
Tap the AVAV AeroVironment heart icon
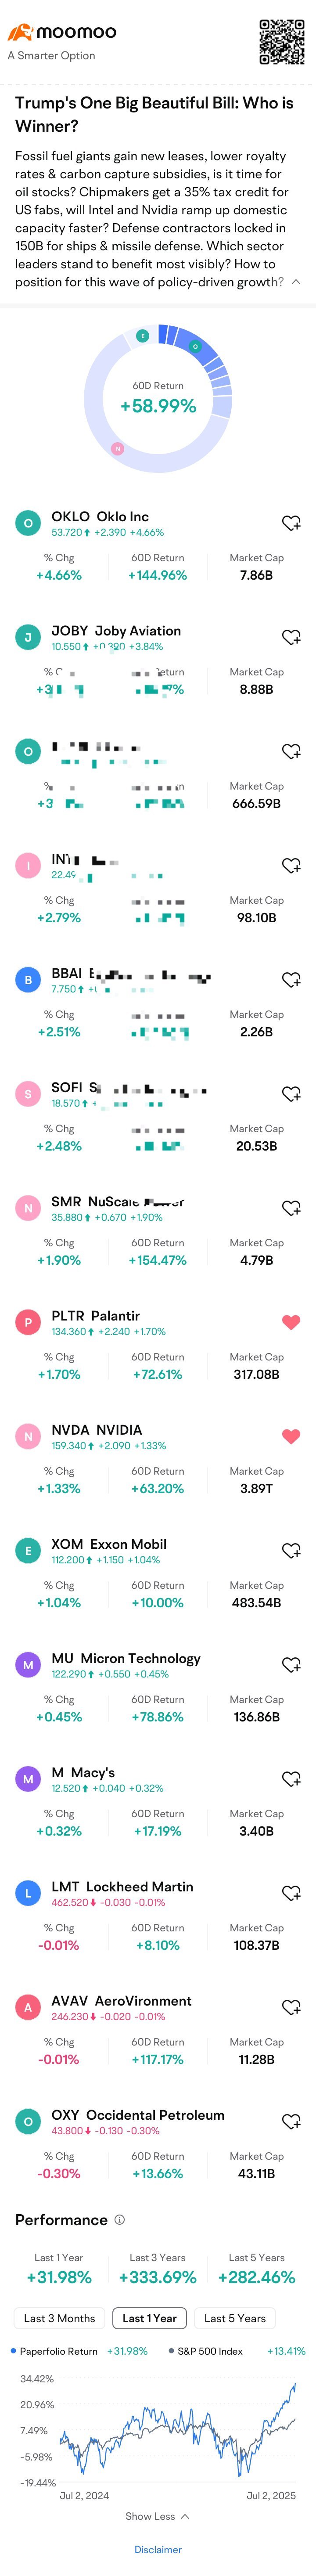tap(291, 2007)
